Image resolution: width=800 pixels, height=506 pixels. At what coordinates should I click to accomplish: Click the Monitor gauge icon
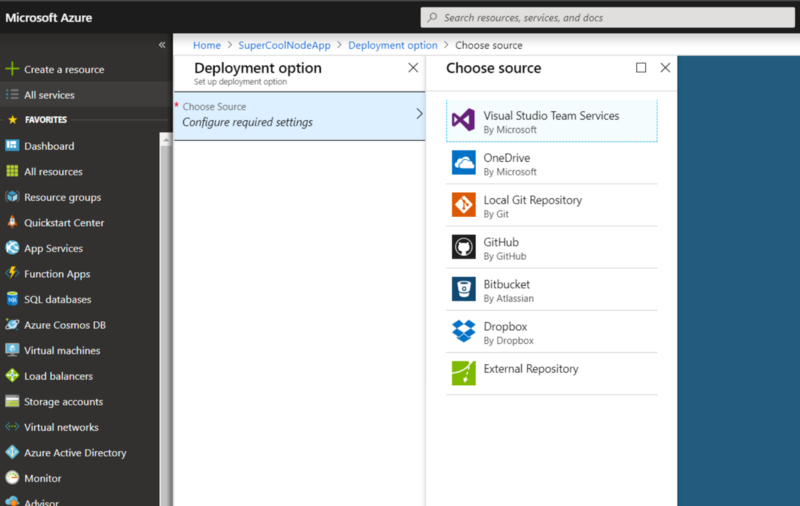tap(12, 477)
